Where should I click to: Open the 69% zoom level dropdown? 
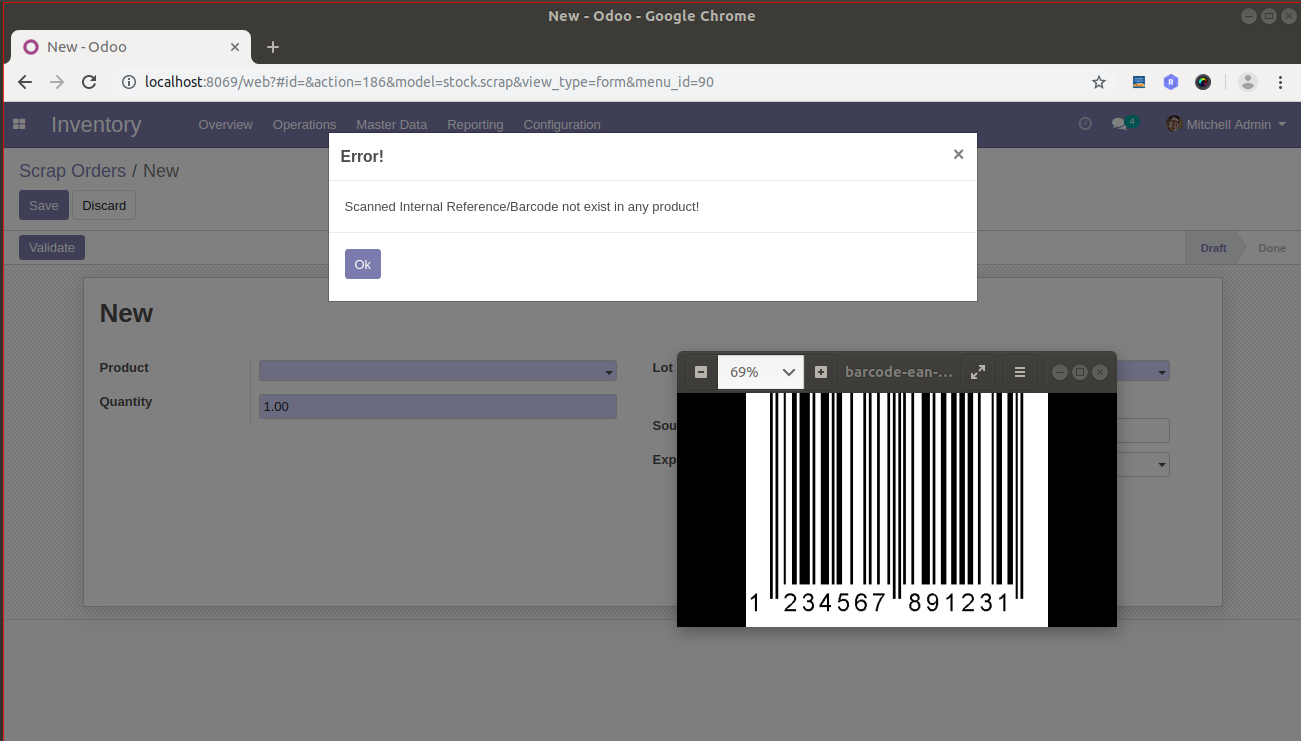coord(761,372)
